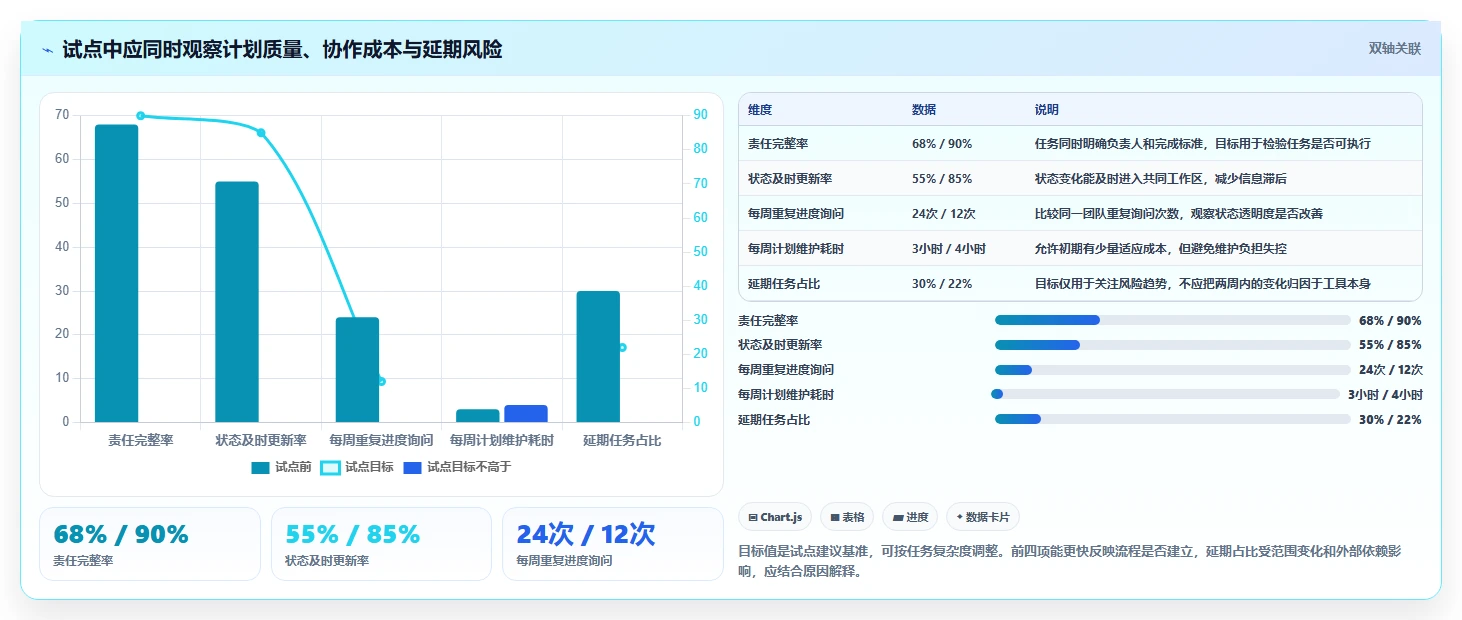Viewport: 1462px width, 620px height.
Task: Open the 55% / 85% 状态及时更新率 data card
Action: [381, 544]
